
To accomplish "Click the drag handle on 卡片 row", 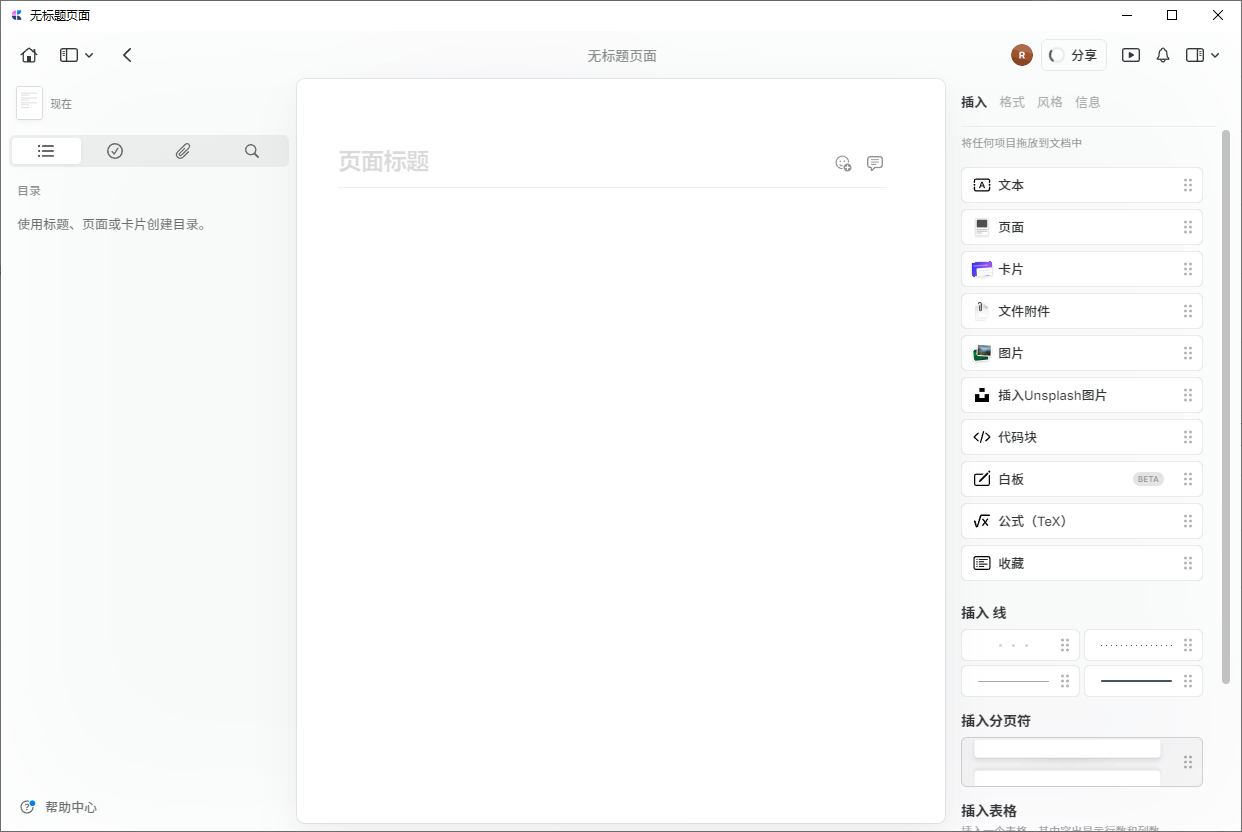I will 1188,269.
